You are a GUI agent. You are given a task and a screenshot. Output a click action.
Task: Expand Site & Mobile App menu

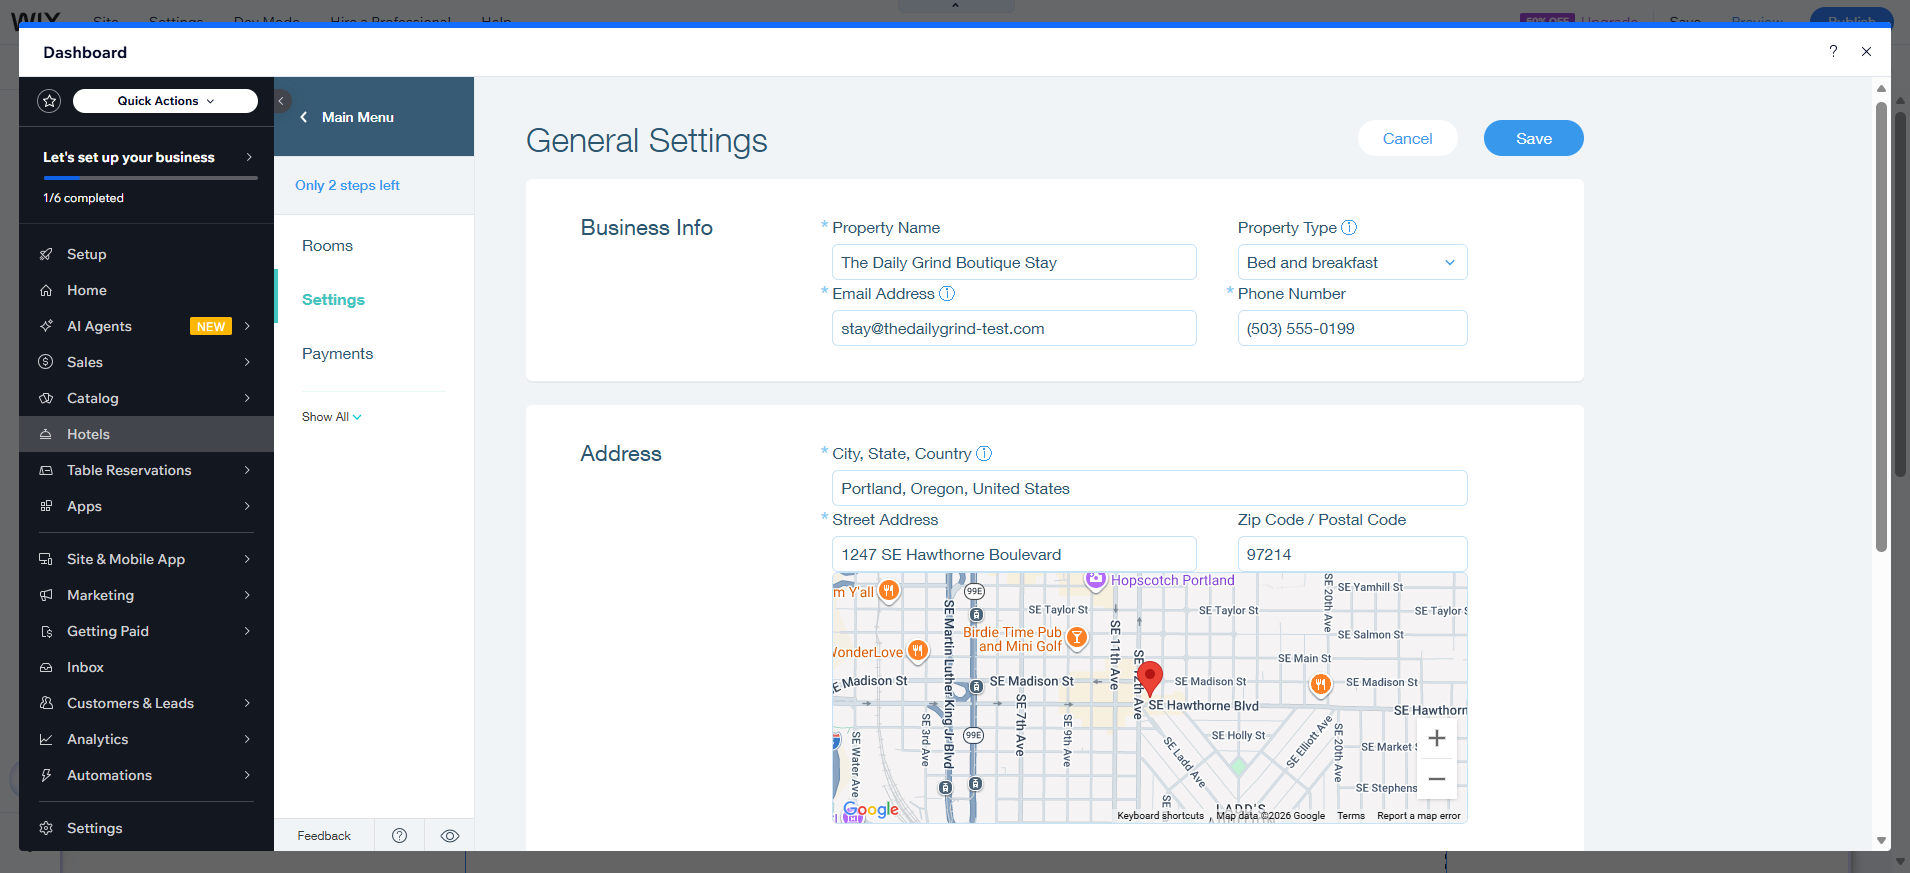coord(146,559)
